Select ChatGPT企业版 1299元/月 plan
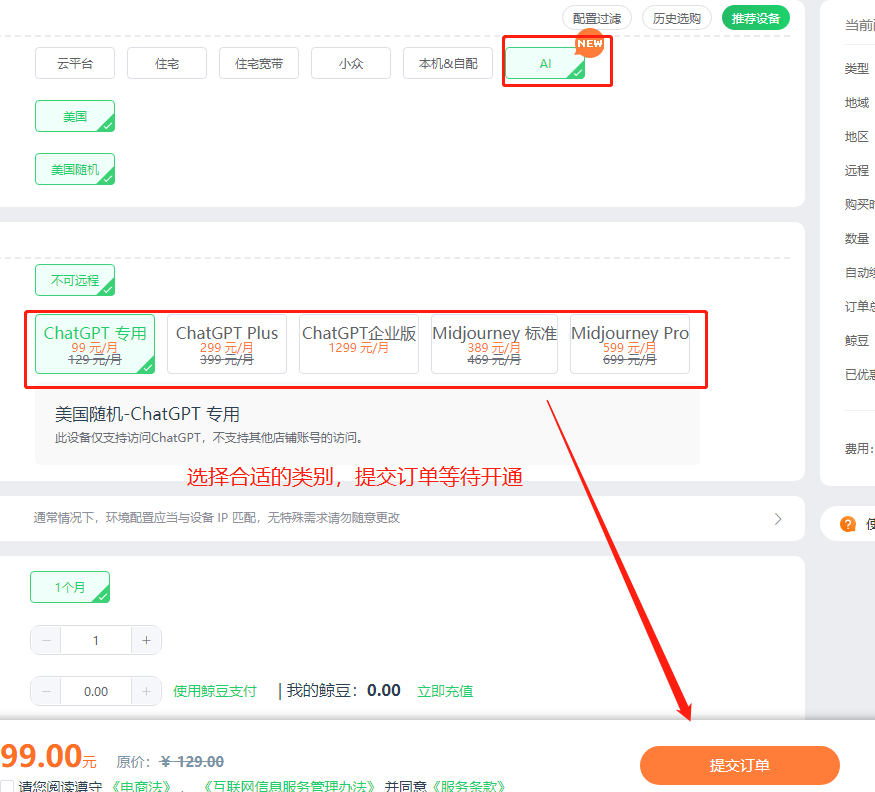875x792 pixels. point(359,344)
